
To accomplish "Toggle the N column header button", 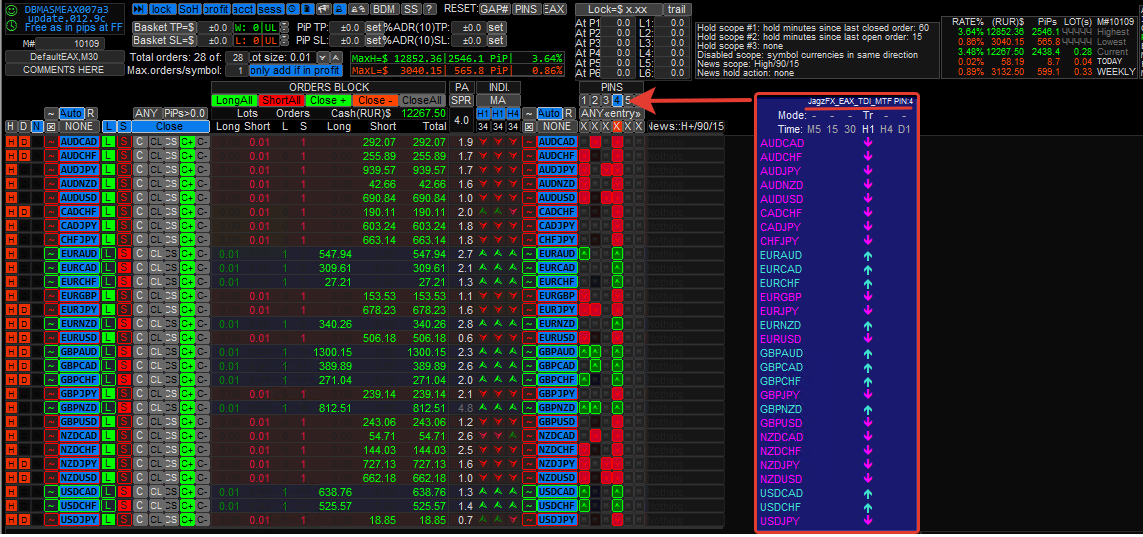I will pyautogui.click(x=36, y=127).
